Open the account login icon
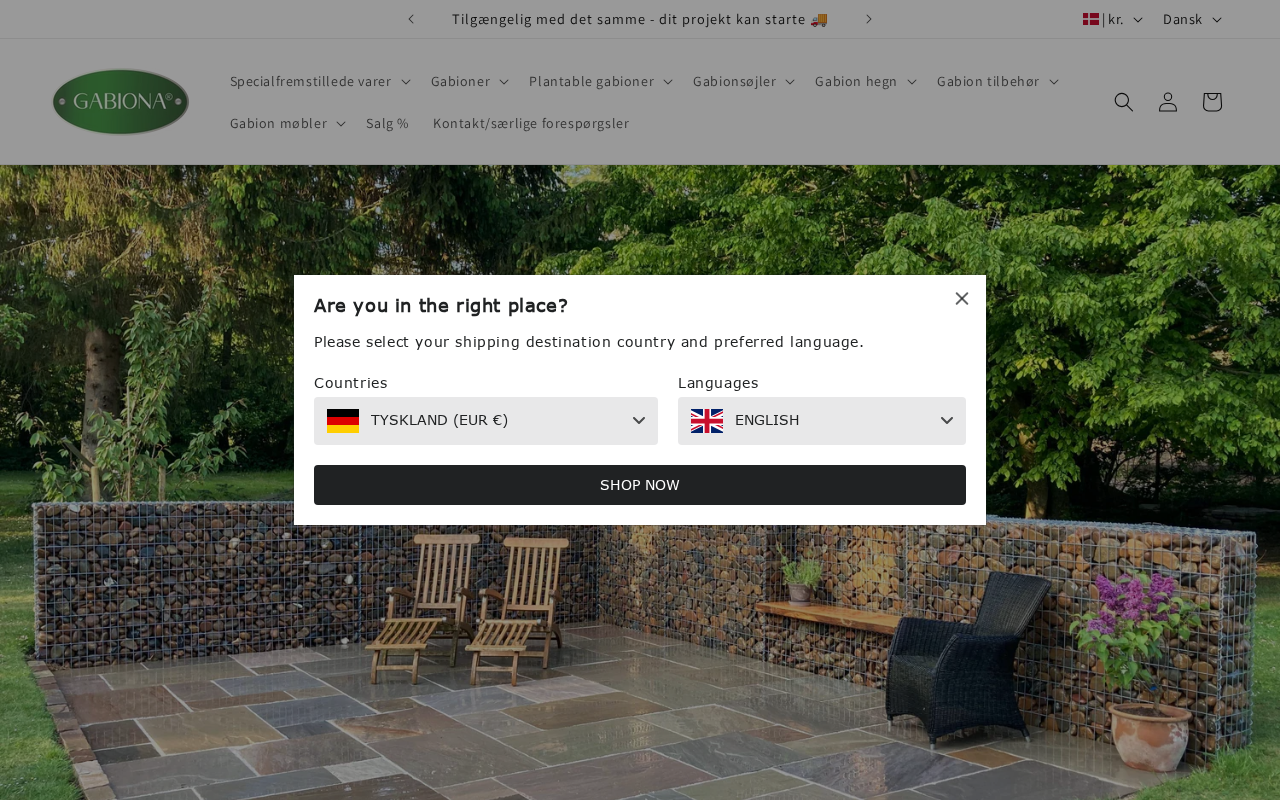1280x800 pixels. point(1168,102)
